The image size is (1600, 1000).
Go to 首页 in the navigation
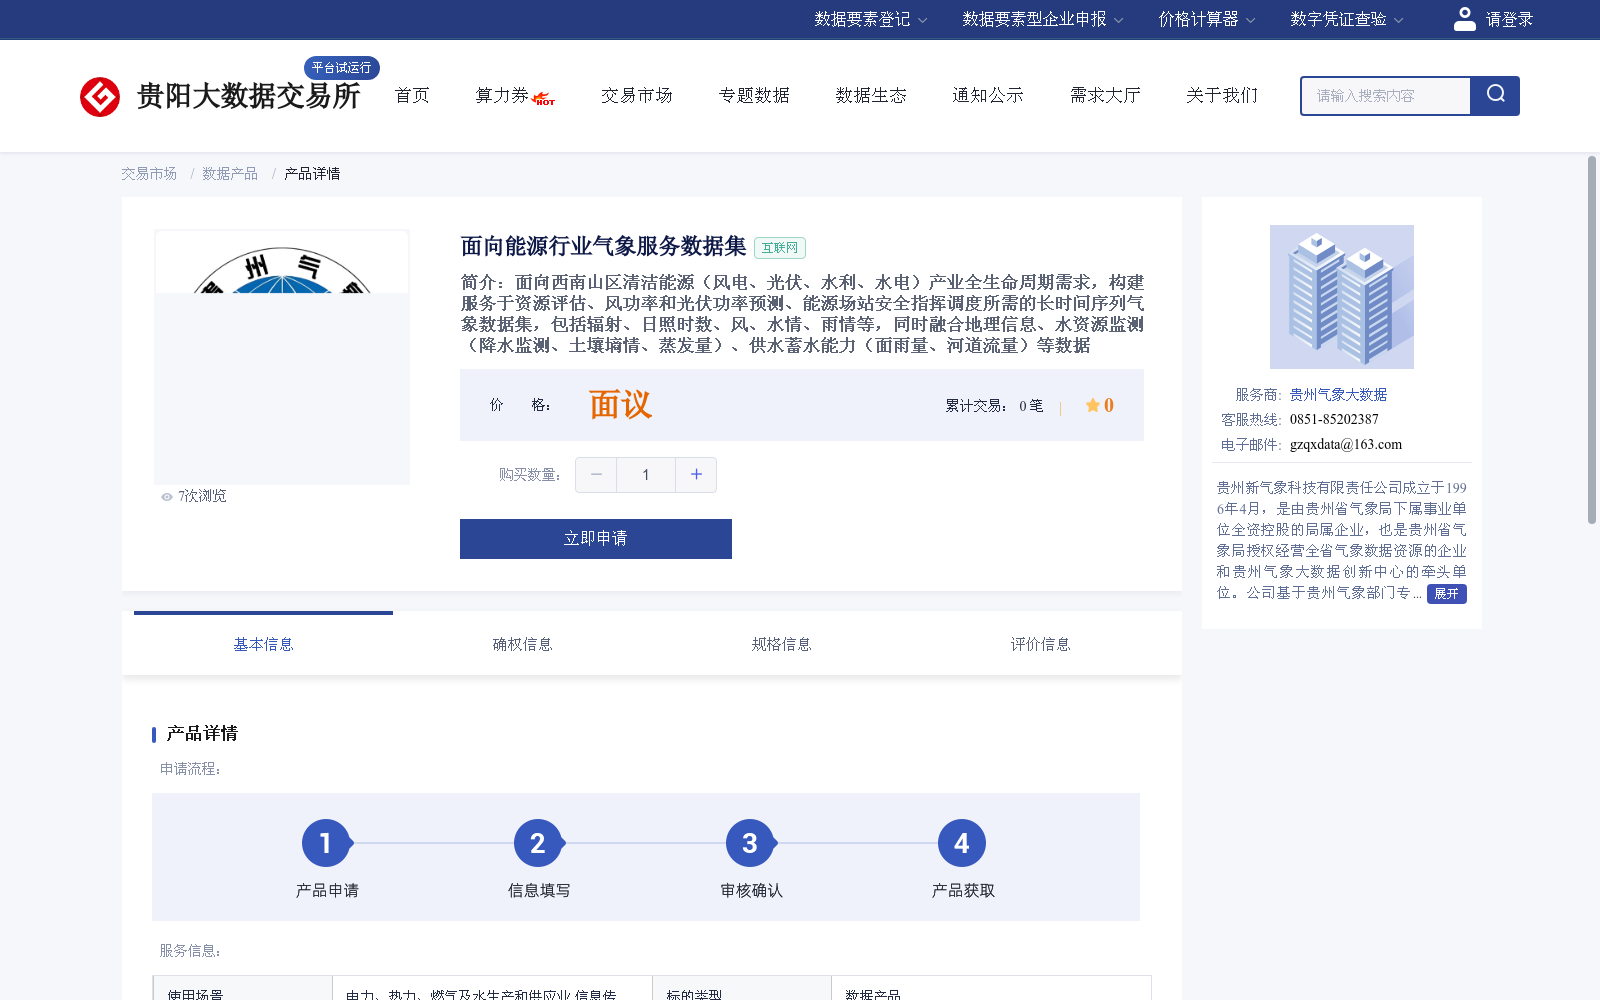[412, 95]
